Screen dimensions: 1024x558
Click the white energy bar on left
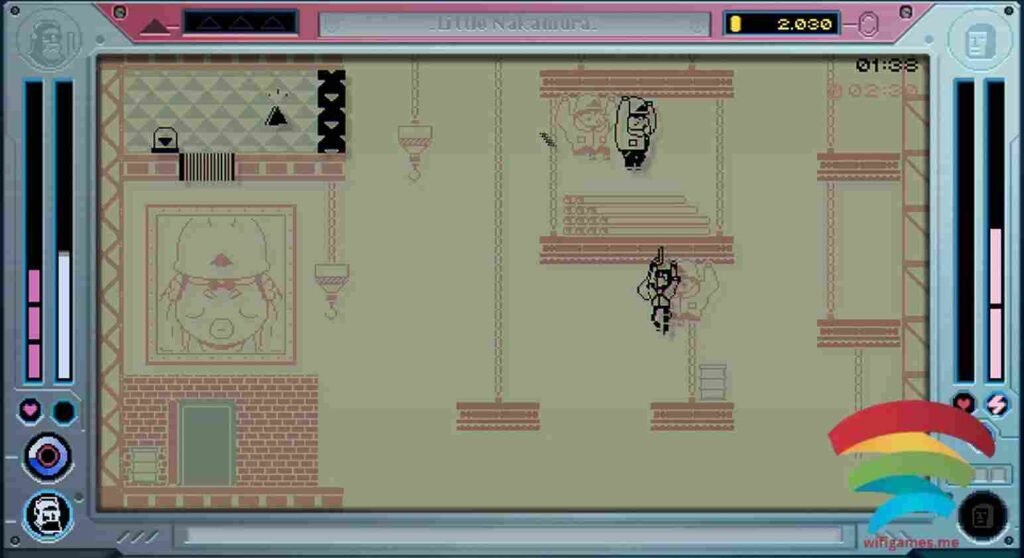point(64,315)
